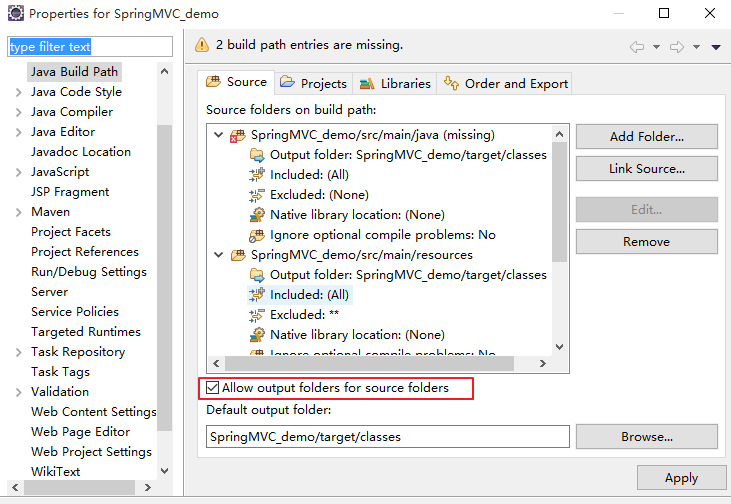Click the type filter text field
731x504 pixels.
pos(90,47)
